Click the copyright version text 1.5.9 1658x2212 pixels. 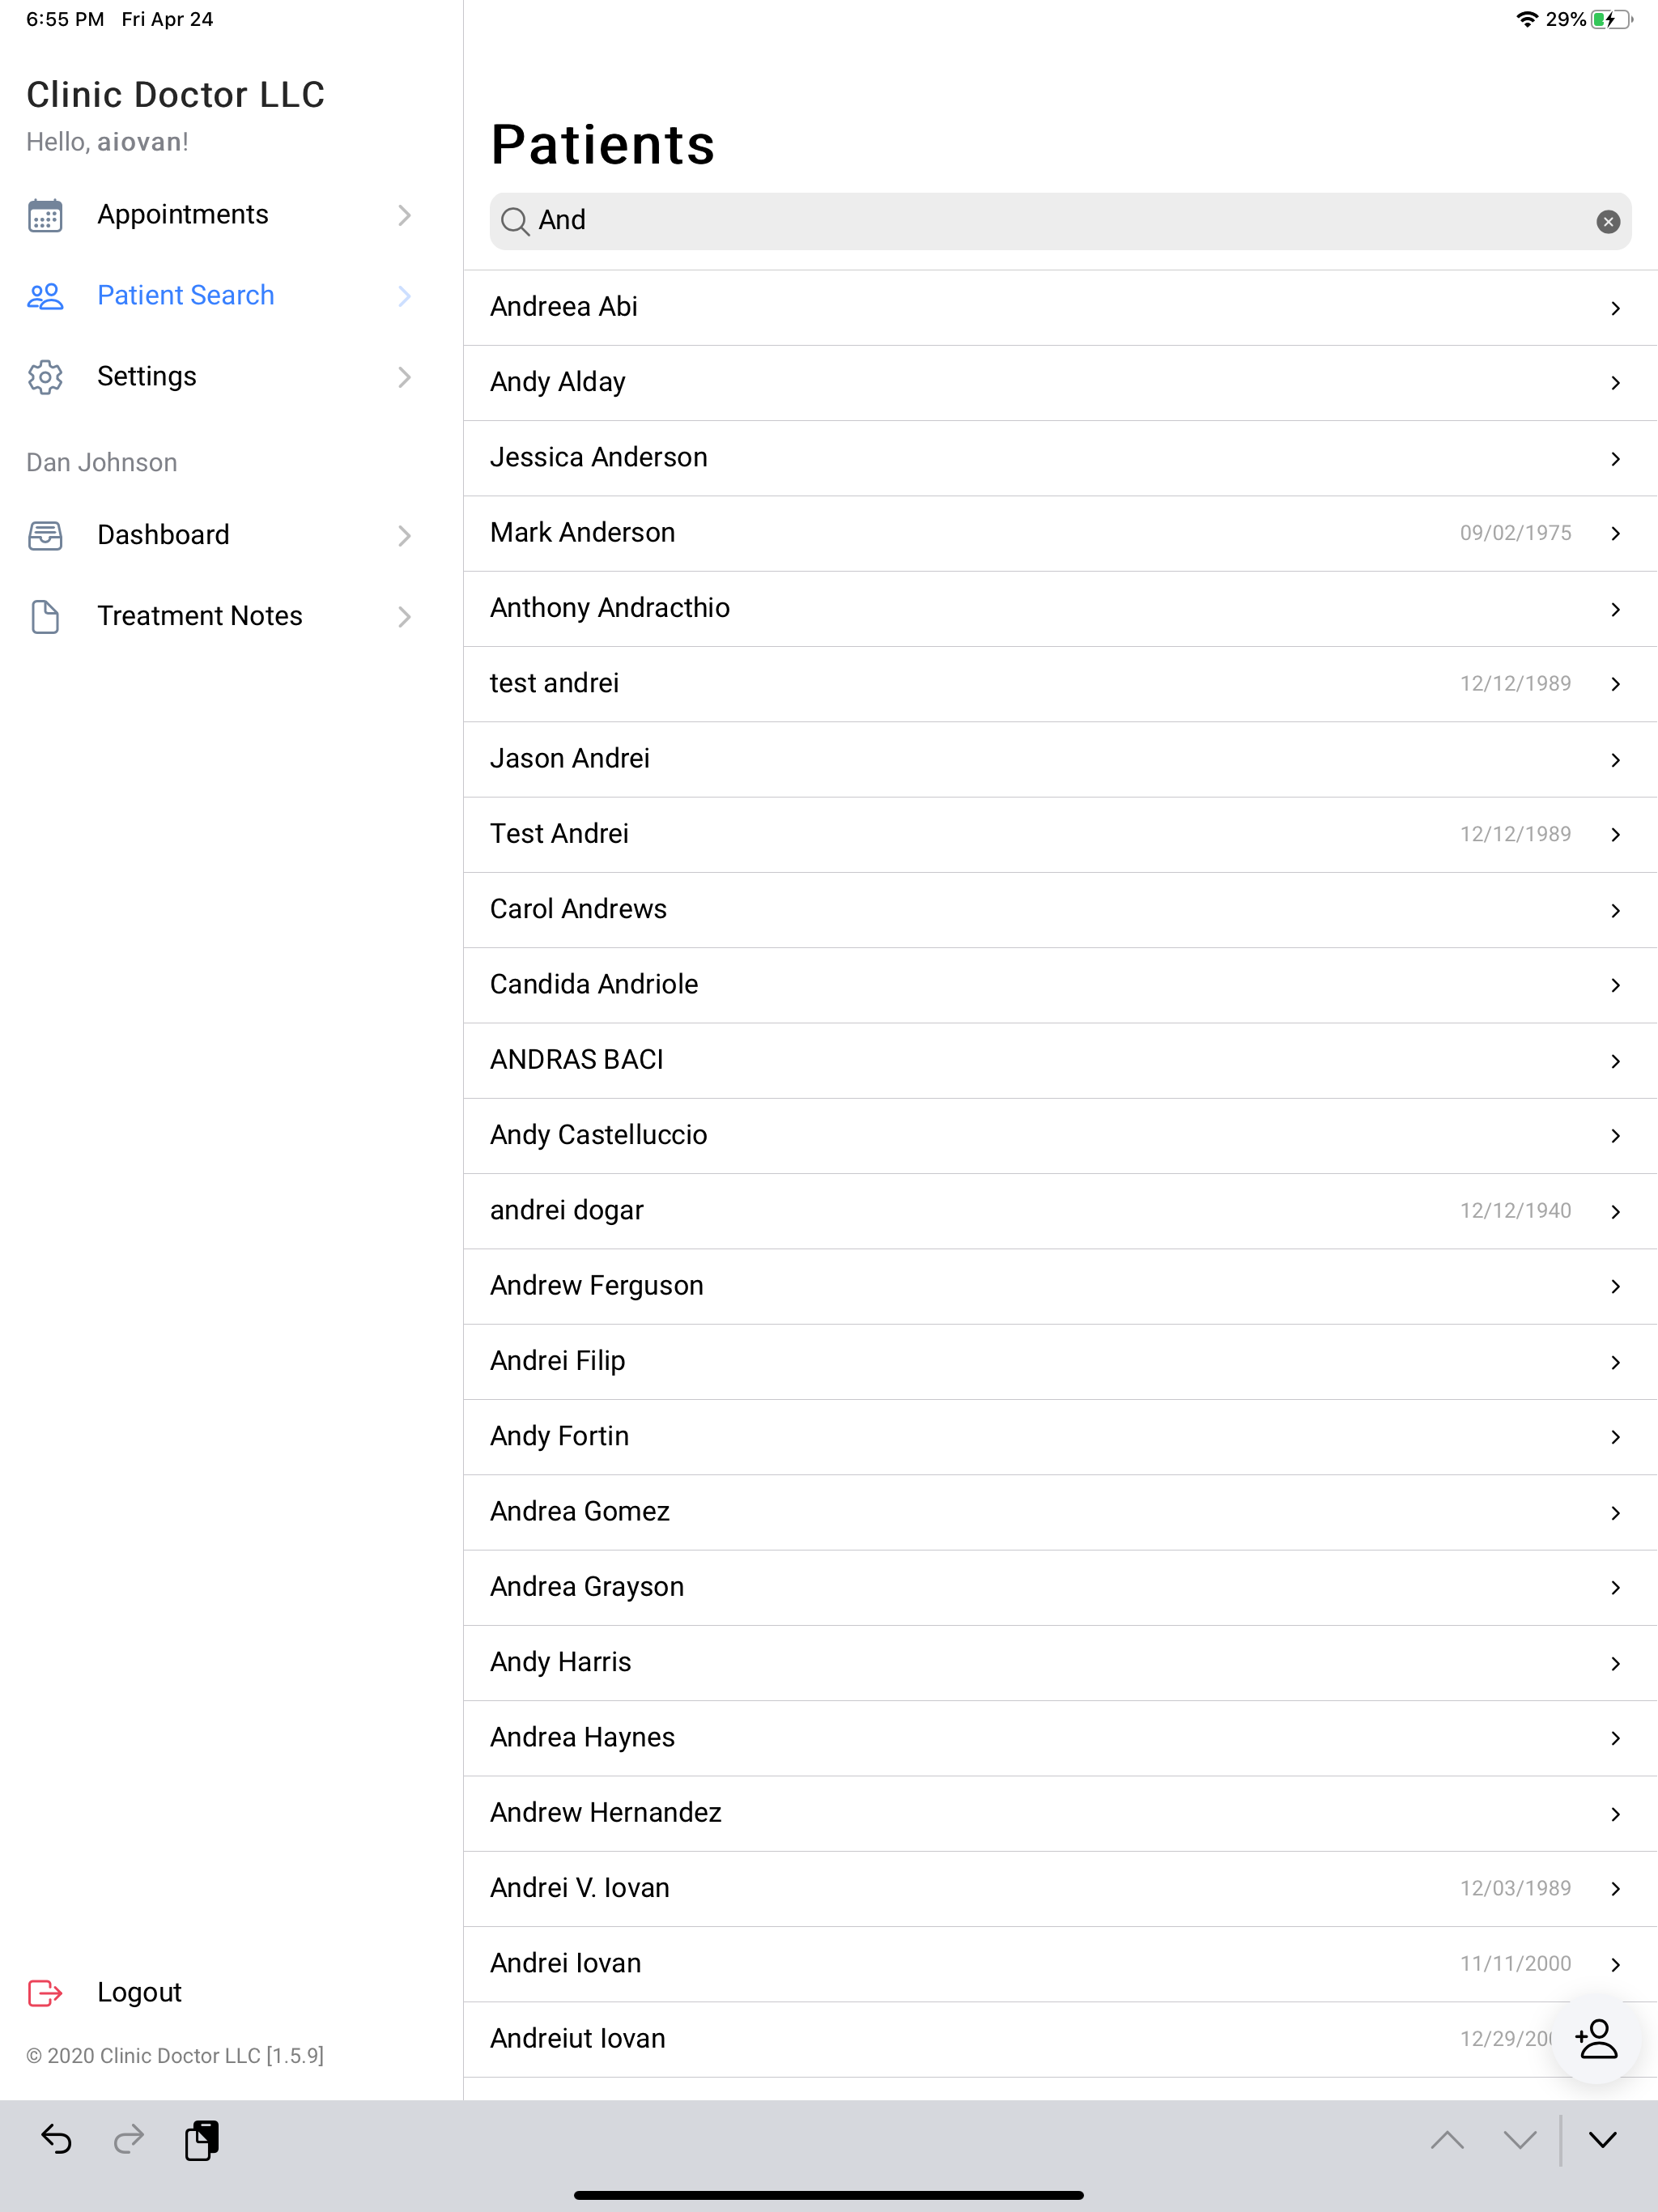175,2056
